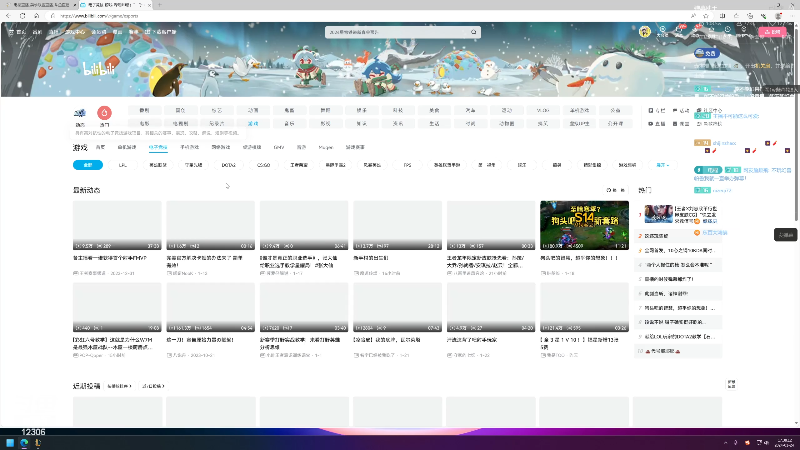Click the refresh button beside 最新动态
The image size is (800, 450).
click(615, 190)
